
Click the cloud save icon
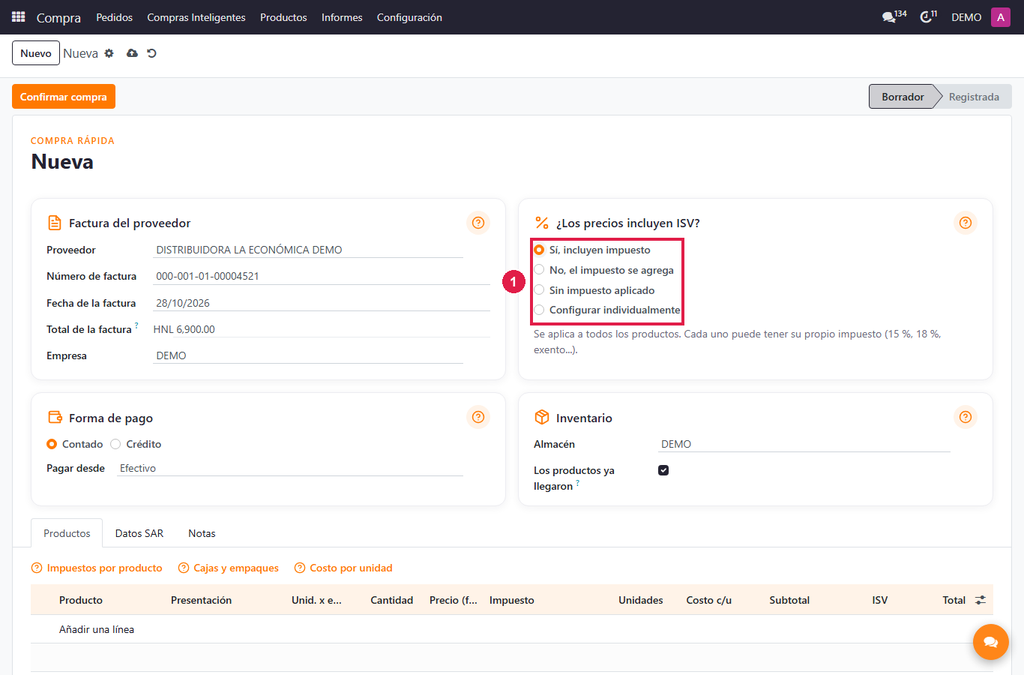[132, 54]
